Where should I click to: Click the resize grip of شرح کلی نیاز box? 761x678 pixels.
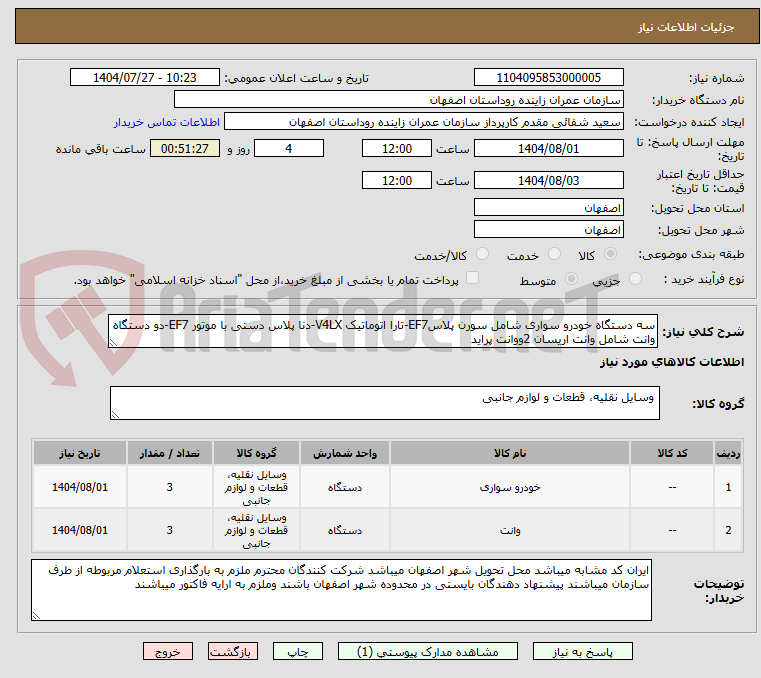point(113,343)
